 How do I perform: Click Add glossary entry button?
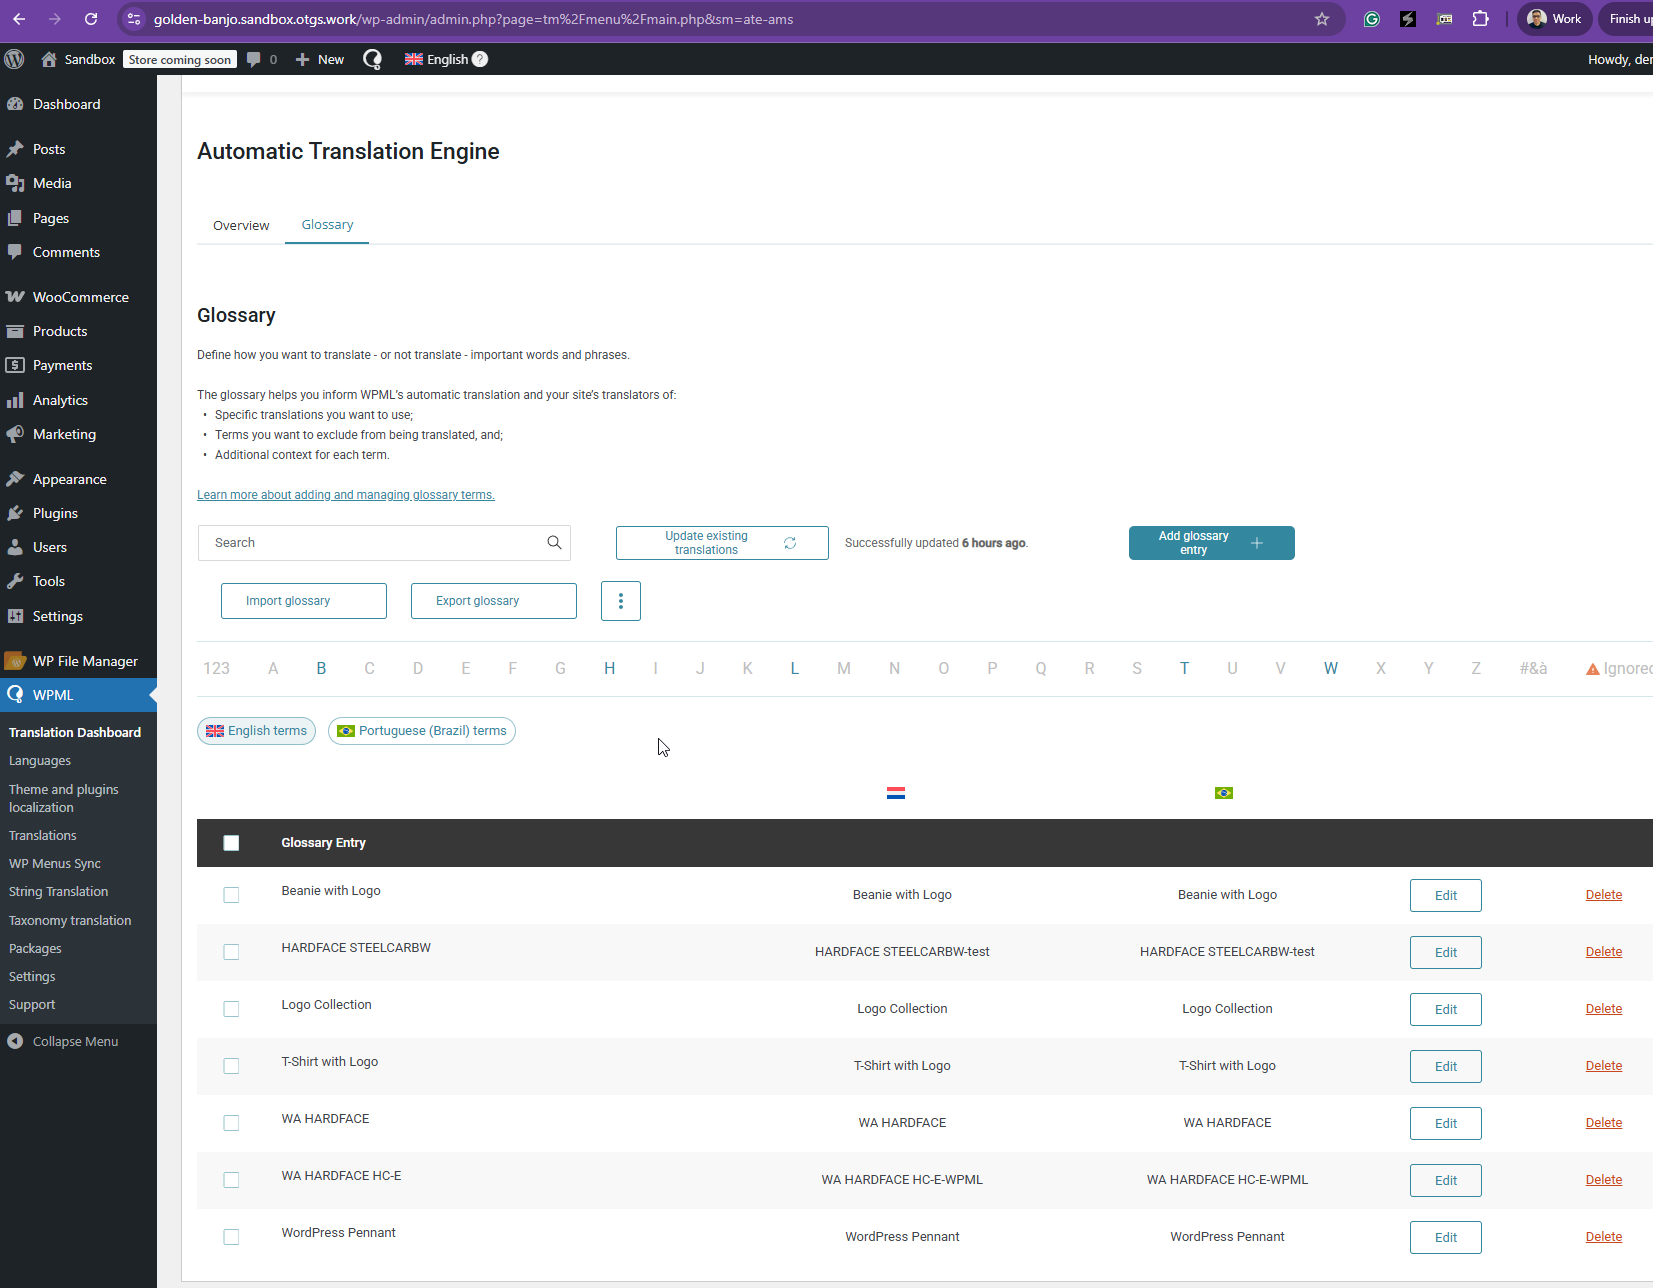pos(1212,543)
